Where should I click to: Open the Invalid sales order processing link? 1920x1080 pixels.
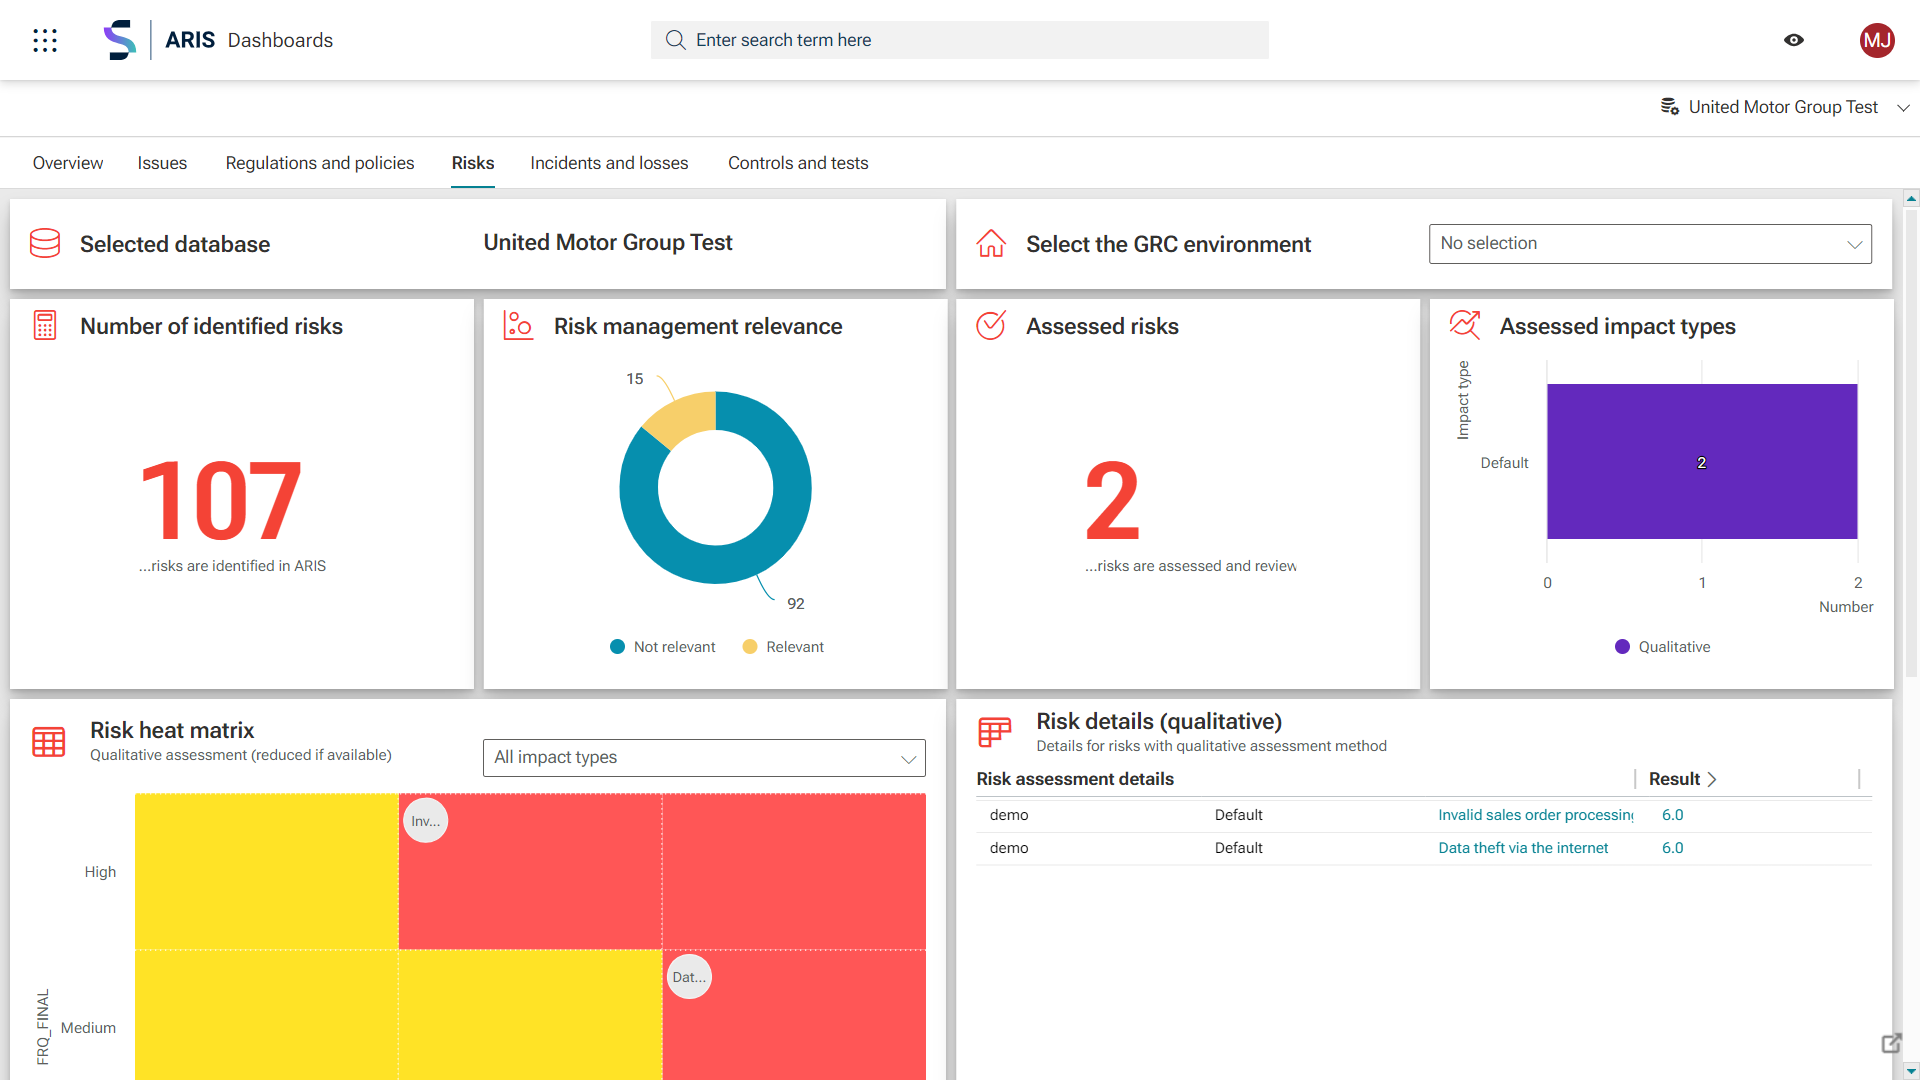click(1534, 815)
